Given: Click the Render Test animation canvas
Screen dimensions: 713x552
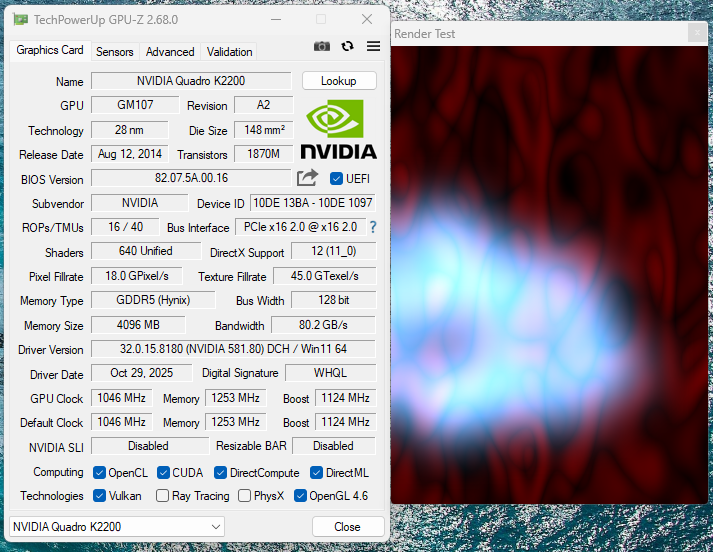Looking at the screenshot, I should click(549, 275).
